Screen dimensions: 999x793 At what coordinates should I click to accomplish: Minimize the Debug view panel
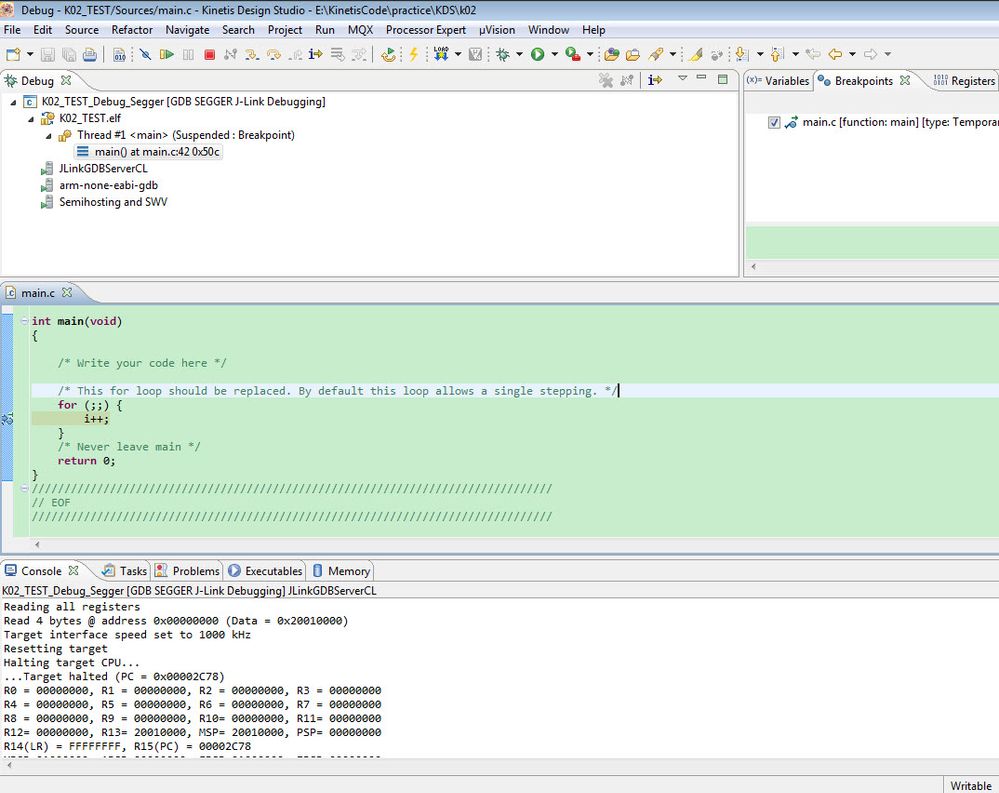coord(701,78)
